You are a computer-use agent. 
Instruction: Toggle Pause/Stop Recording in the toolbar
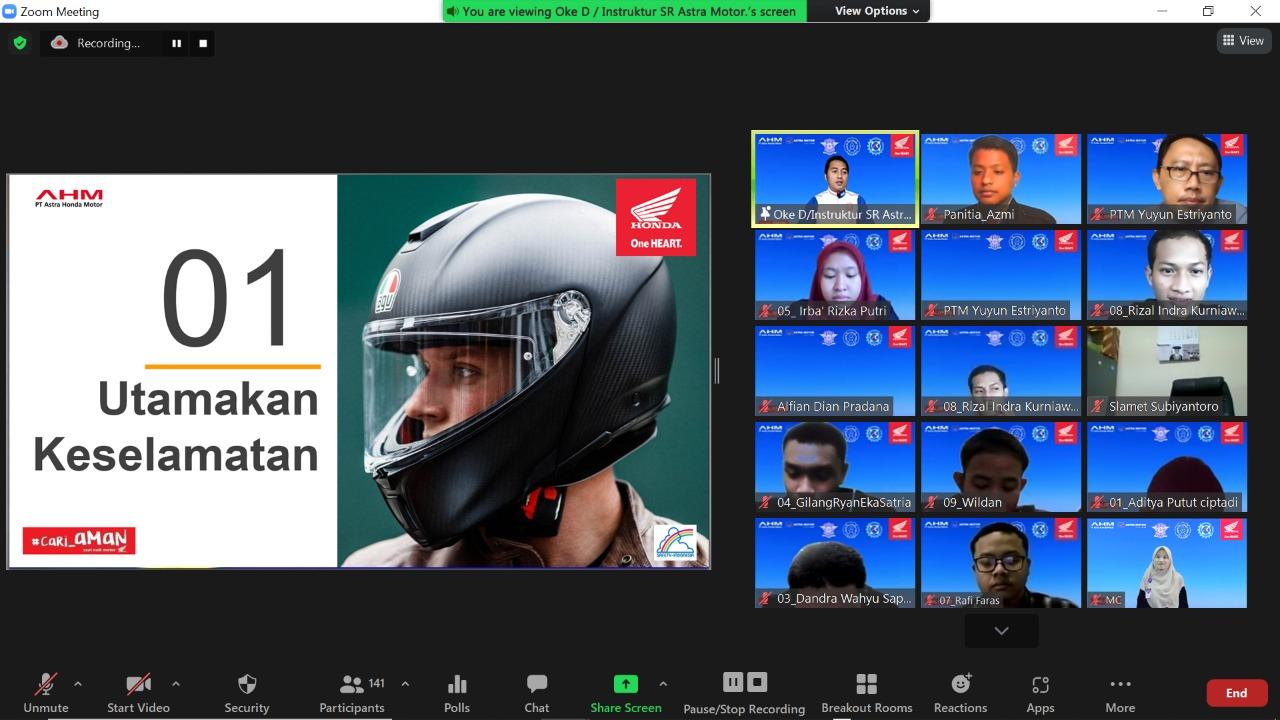point(744,692)
